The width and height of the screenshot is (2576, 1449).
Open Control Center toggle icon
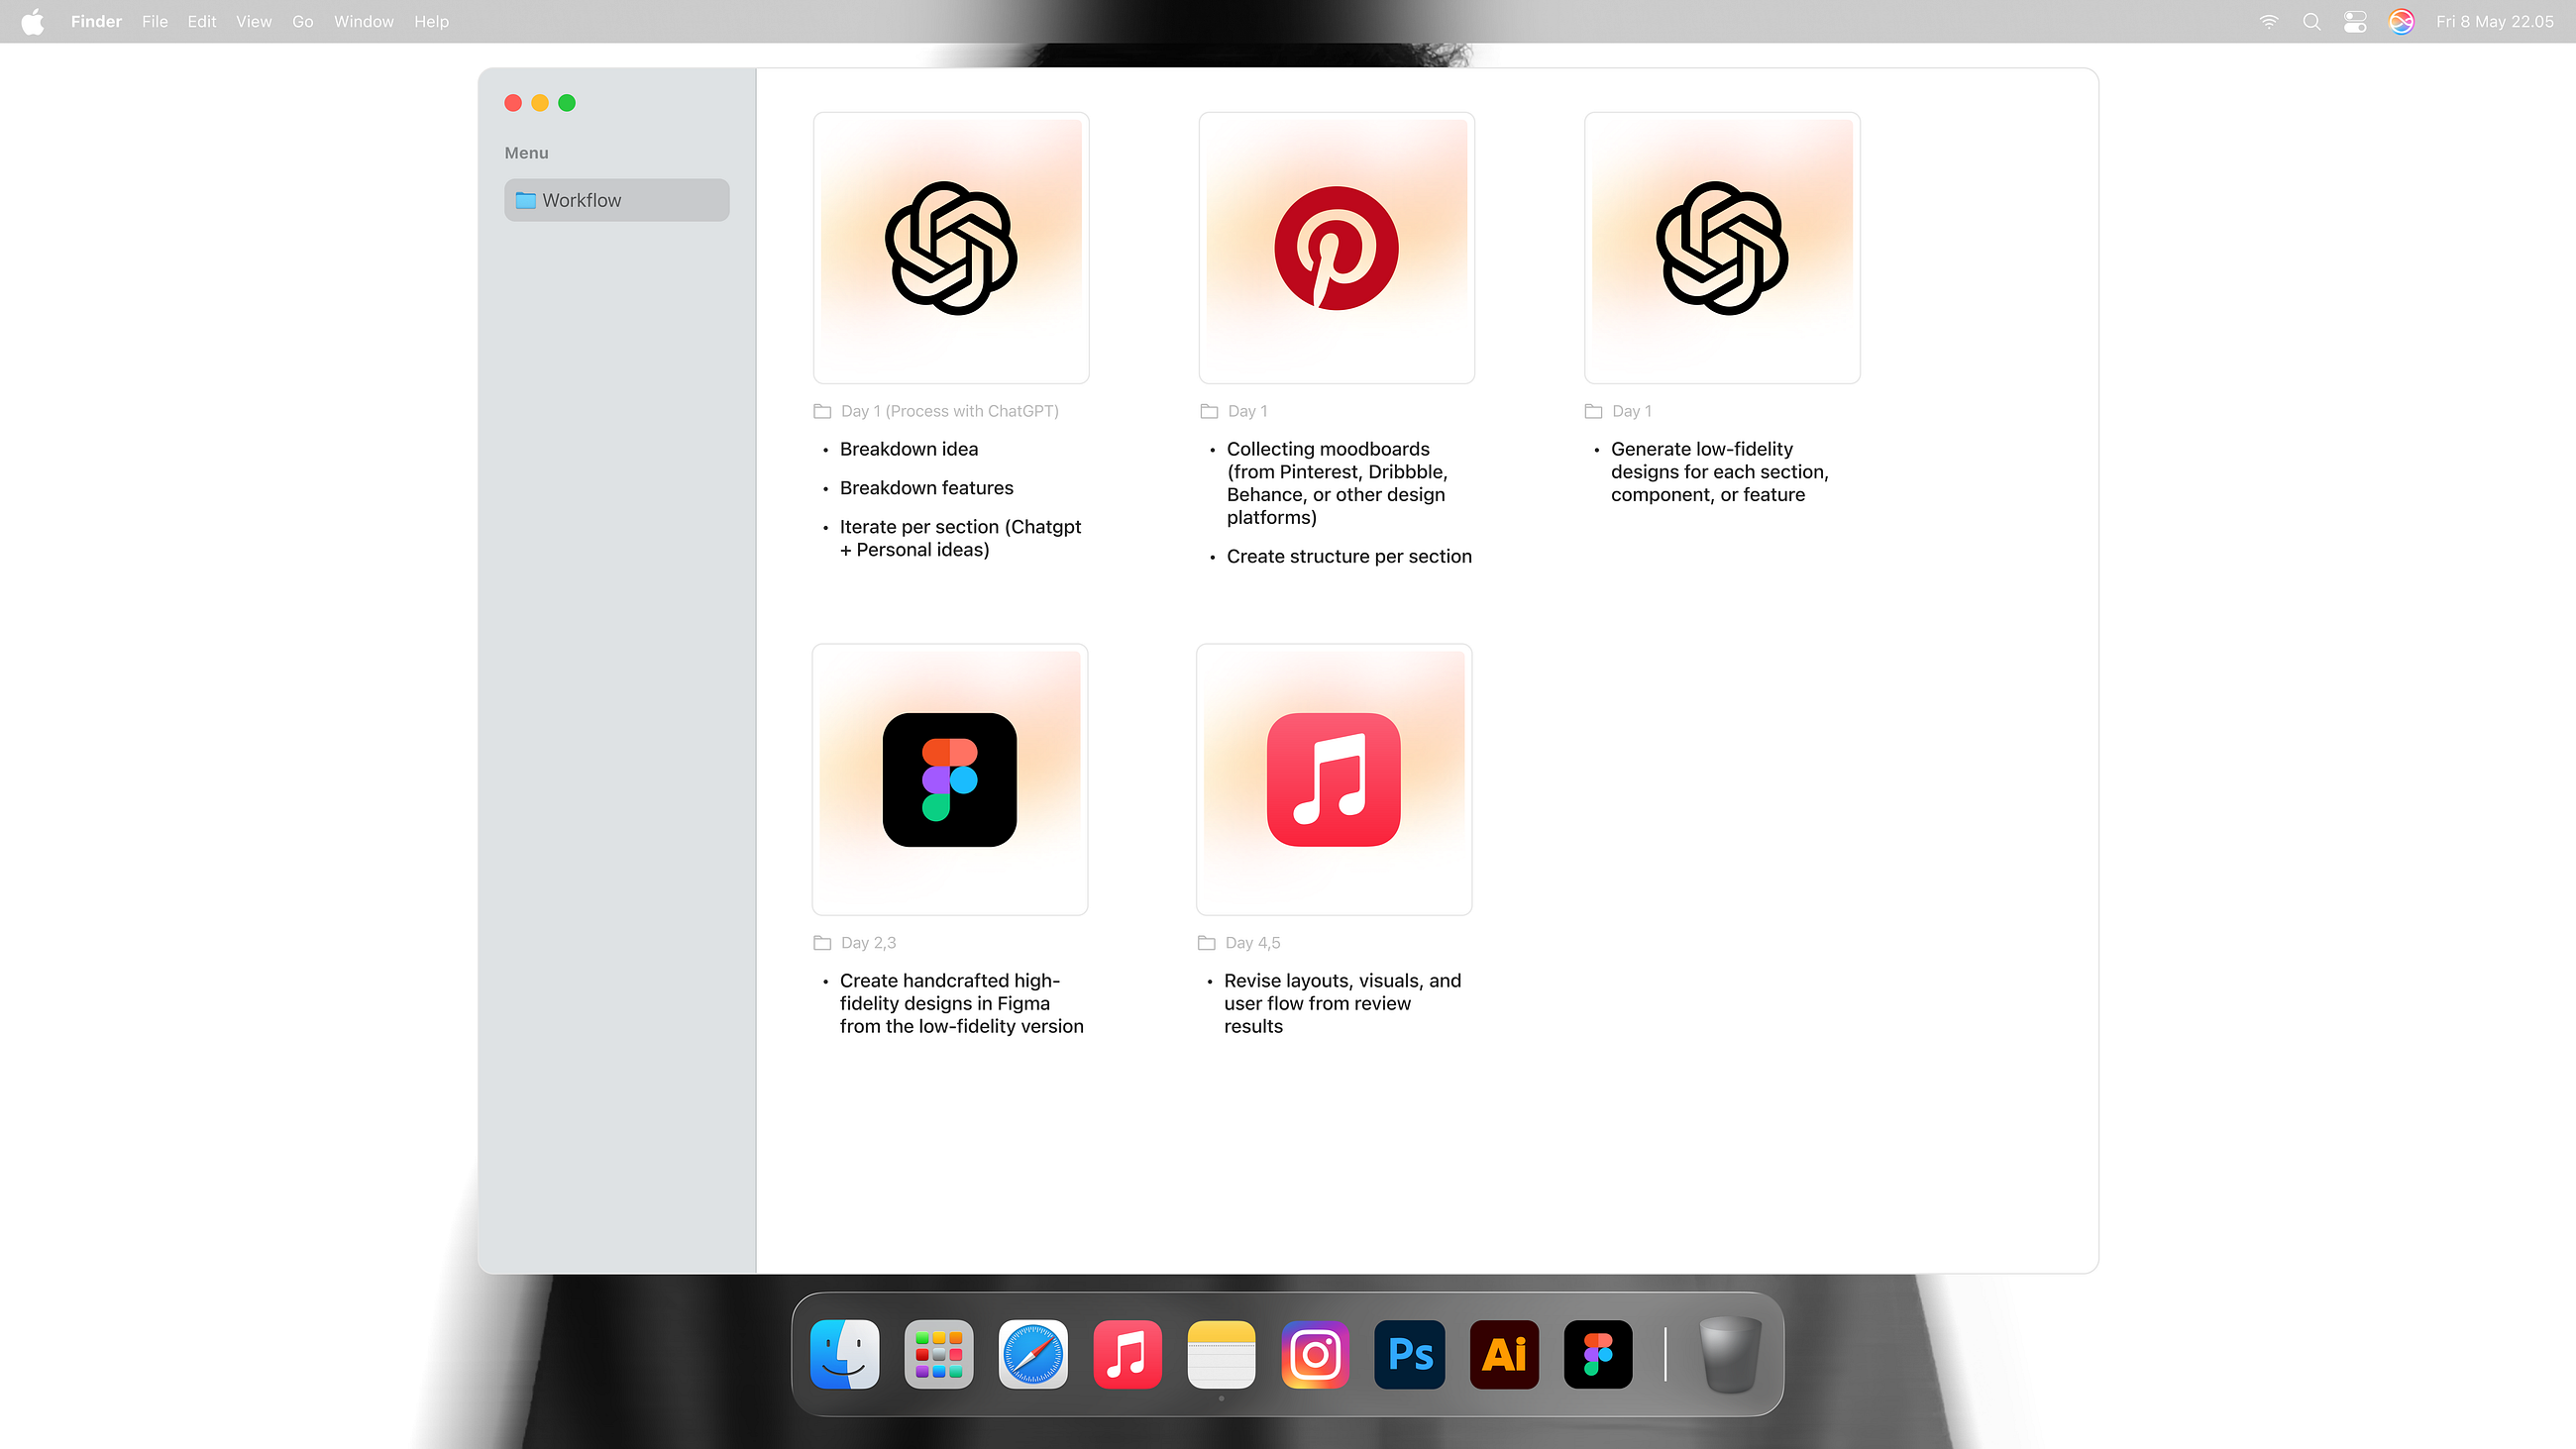pos(2355,21)
